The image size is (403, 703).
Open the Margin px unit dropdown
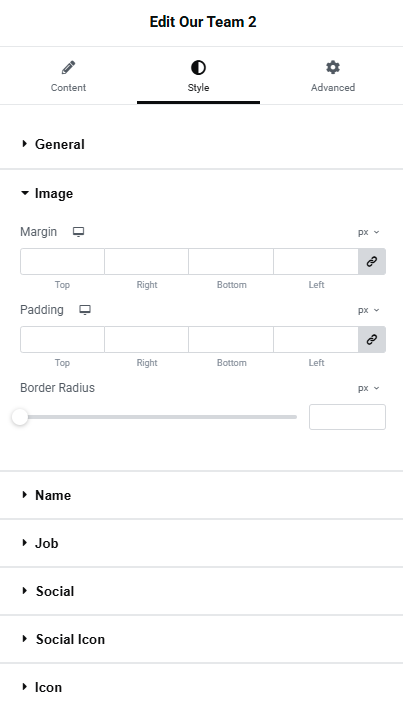coord(368,232)
